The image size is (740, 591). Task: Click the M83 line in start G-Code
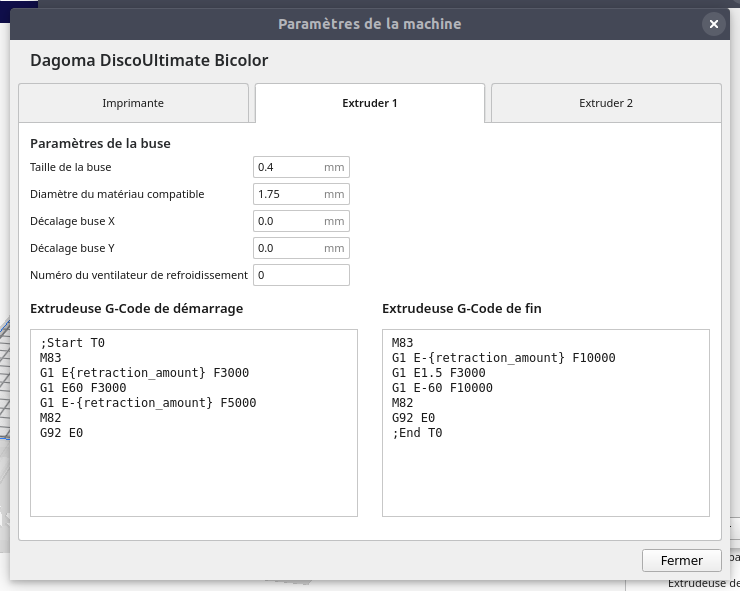click(50, 358)
